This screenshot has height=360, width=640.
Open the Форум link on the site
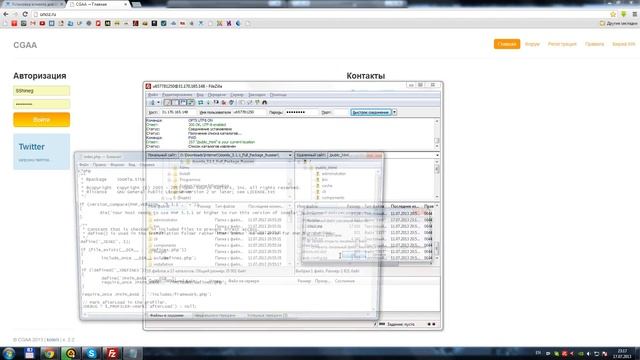click(532, 44)
